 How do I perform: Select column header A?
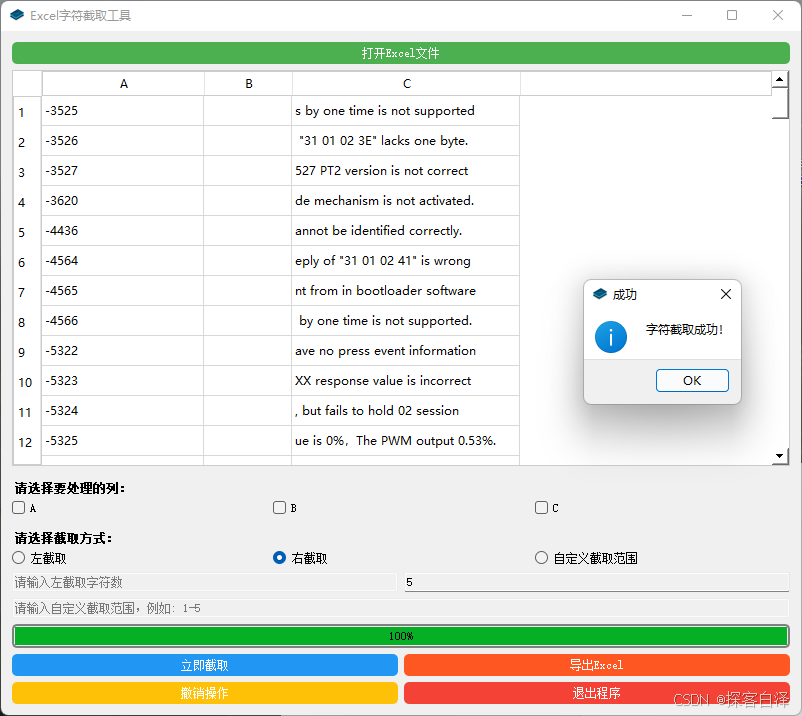[x=123, y=84]
